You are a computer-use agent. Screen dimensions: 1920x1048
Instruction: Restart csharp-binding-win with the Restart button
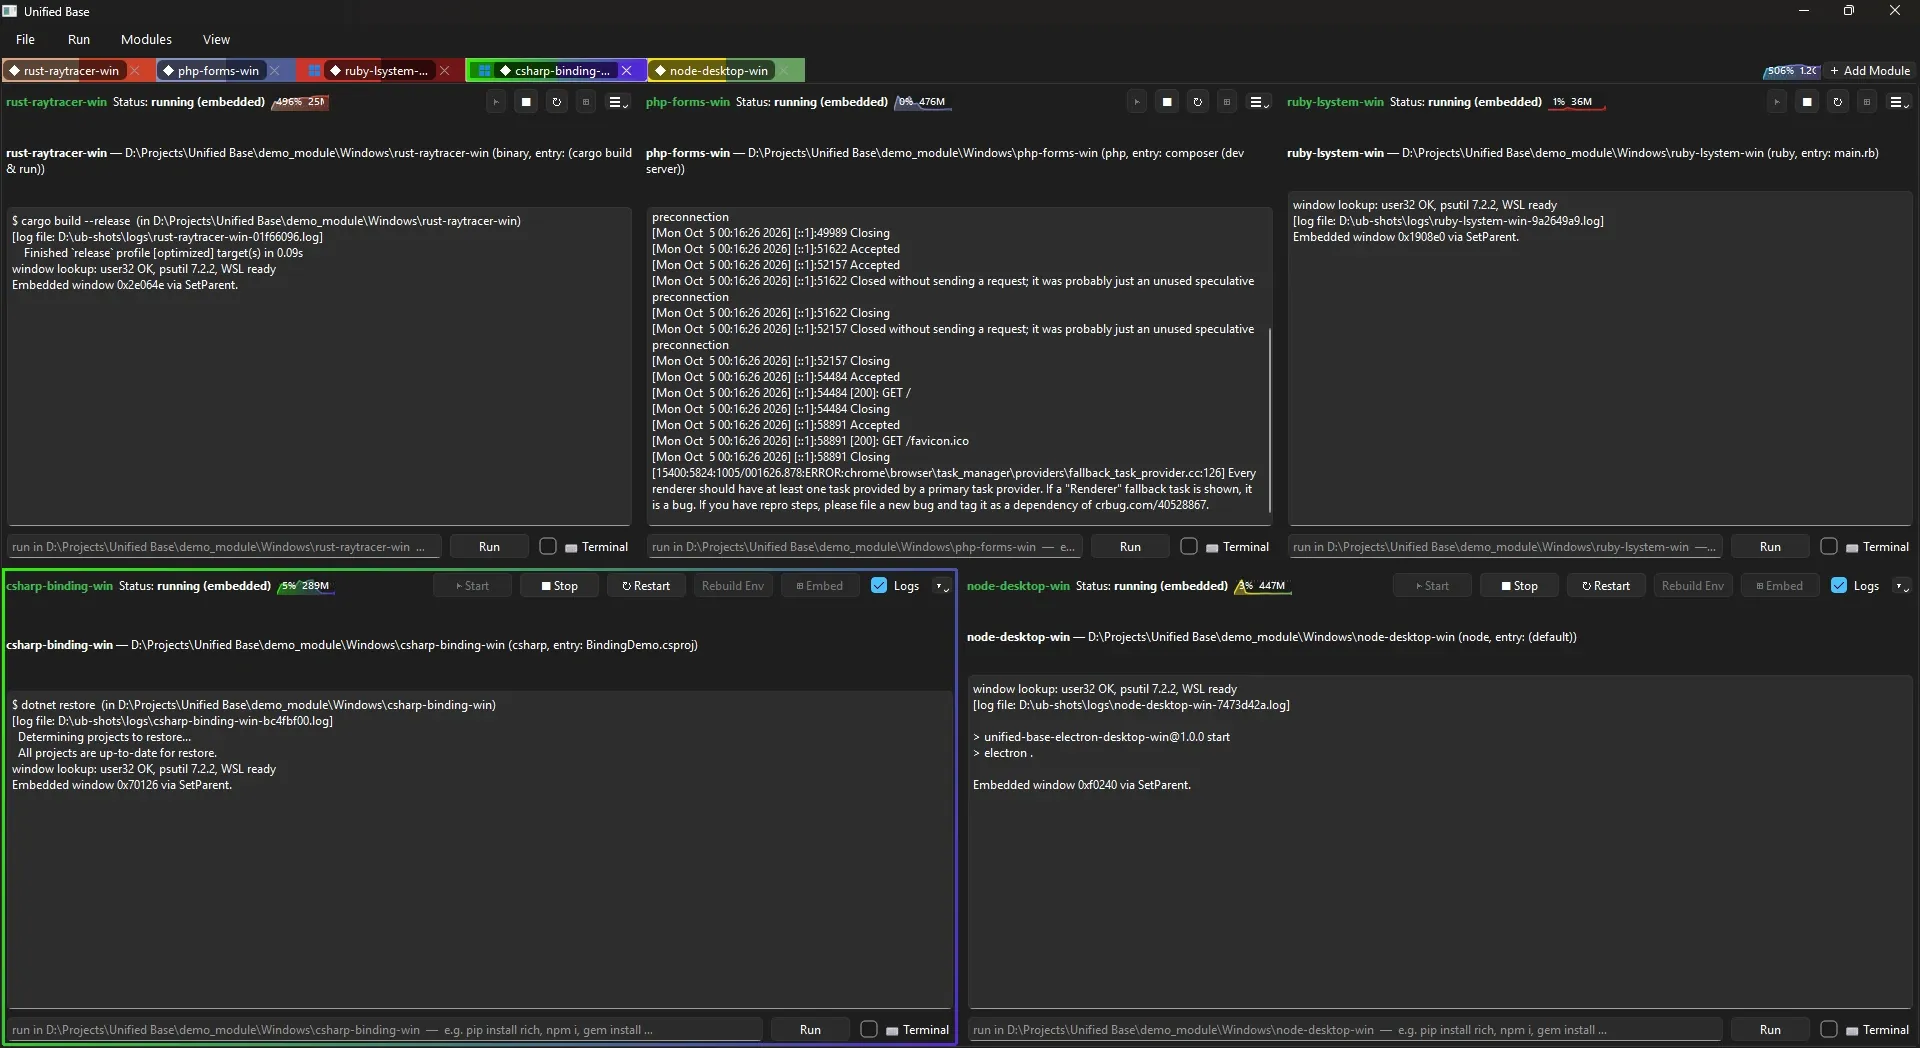(646, 586)
